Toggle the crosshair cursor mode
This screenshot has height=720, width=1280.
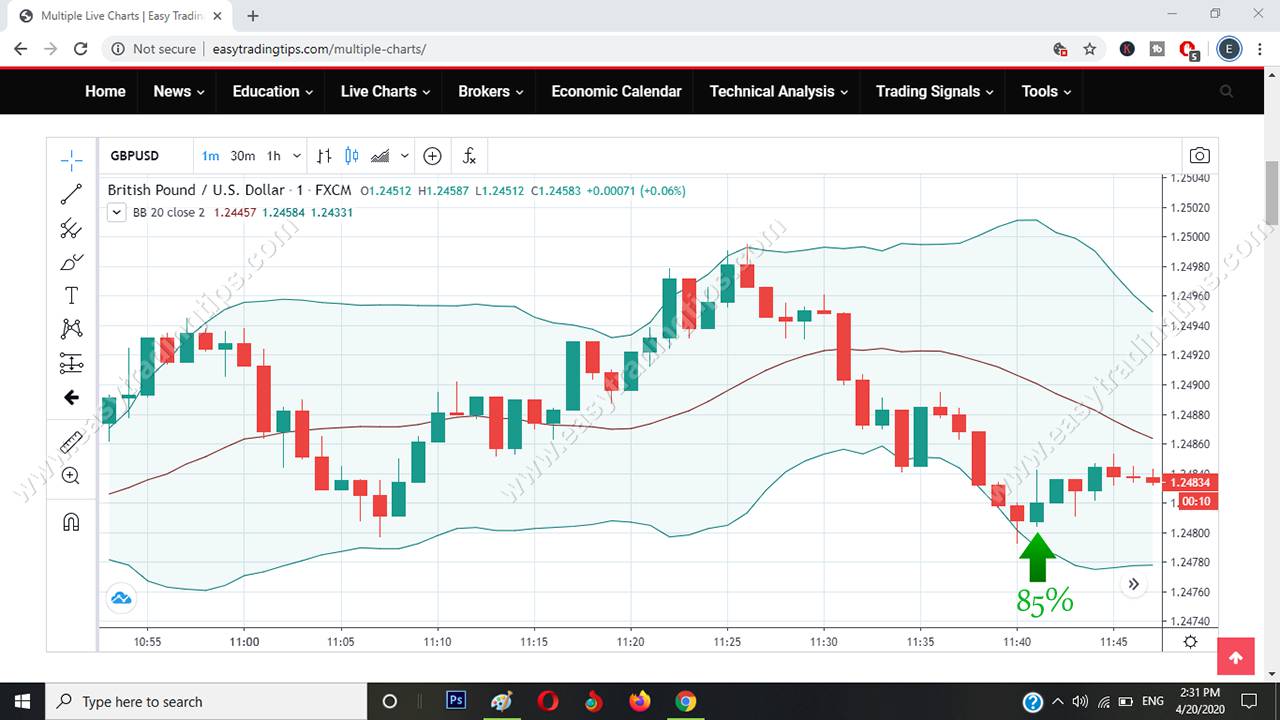click(70, 159)
